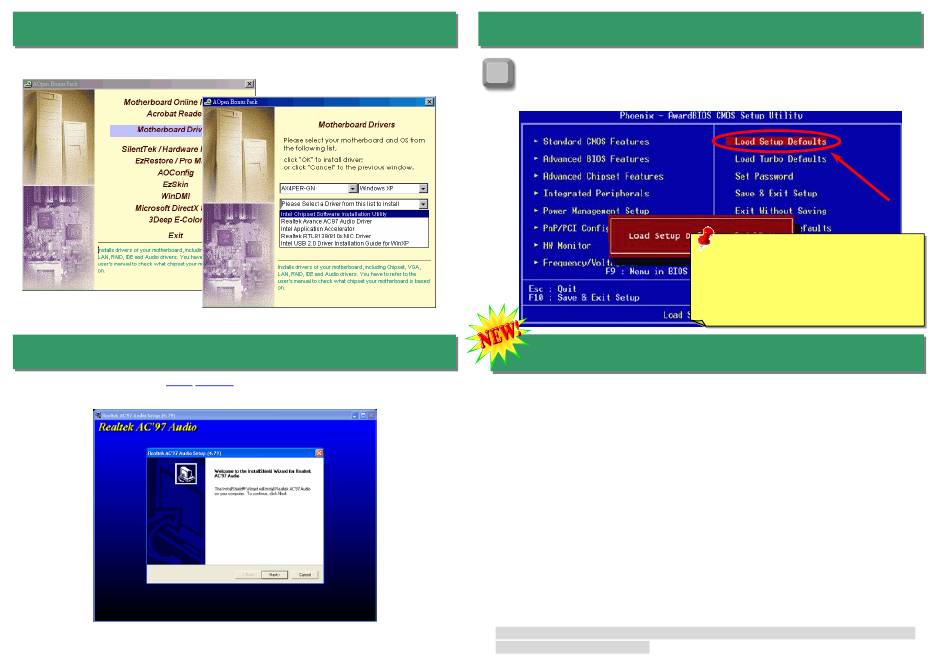The image size is (950, 659).
Task: Click the rear Bonus Pack title bar icon
Action: tap(28, 84)
